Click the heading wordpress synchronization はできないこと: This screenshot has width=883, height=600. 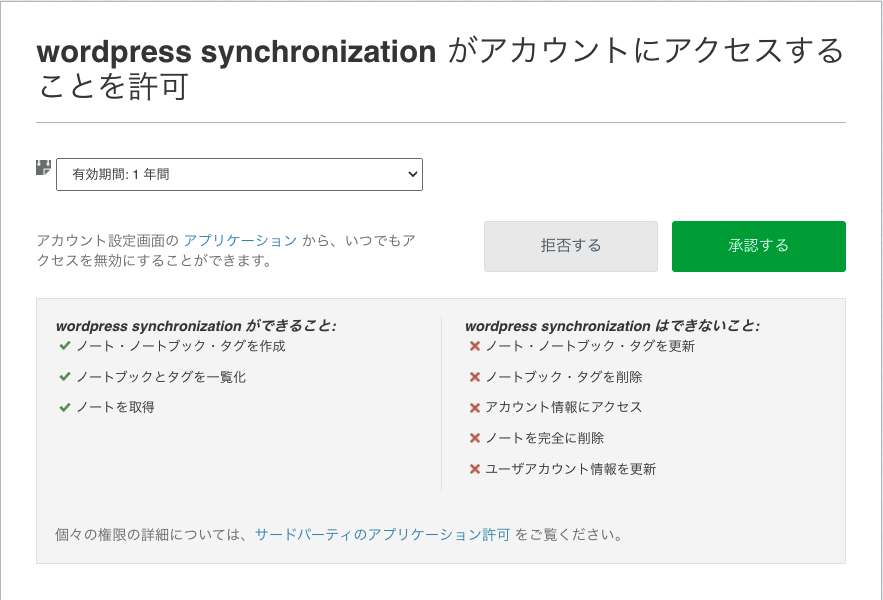coord(612,326)
